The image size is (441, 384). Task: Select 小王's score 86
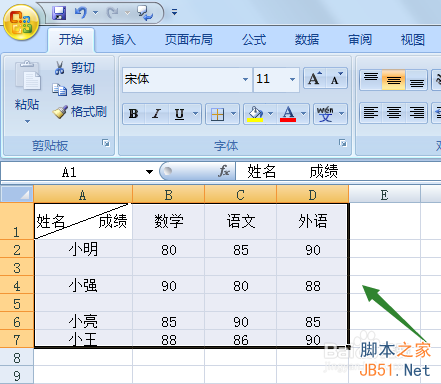241,339
